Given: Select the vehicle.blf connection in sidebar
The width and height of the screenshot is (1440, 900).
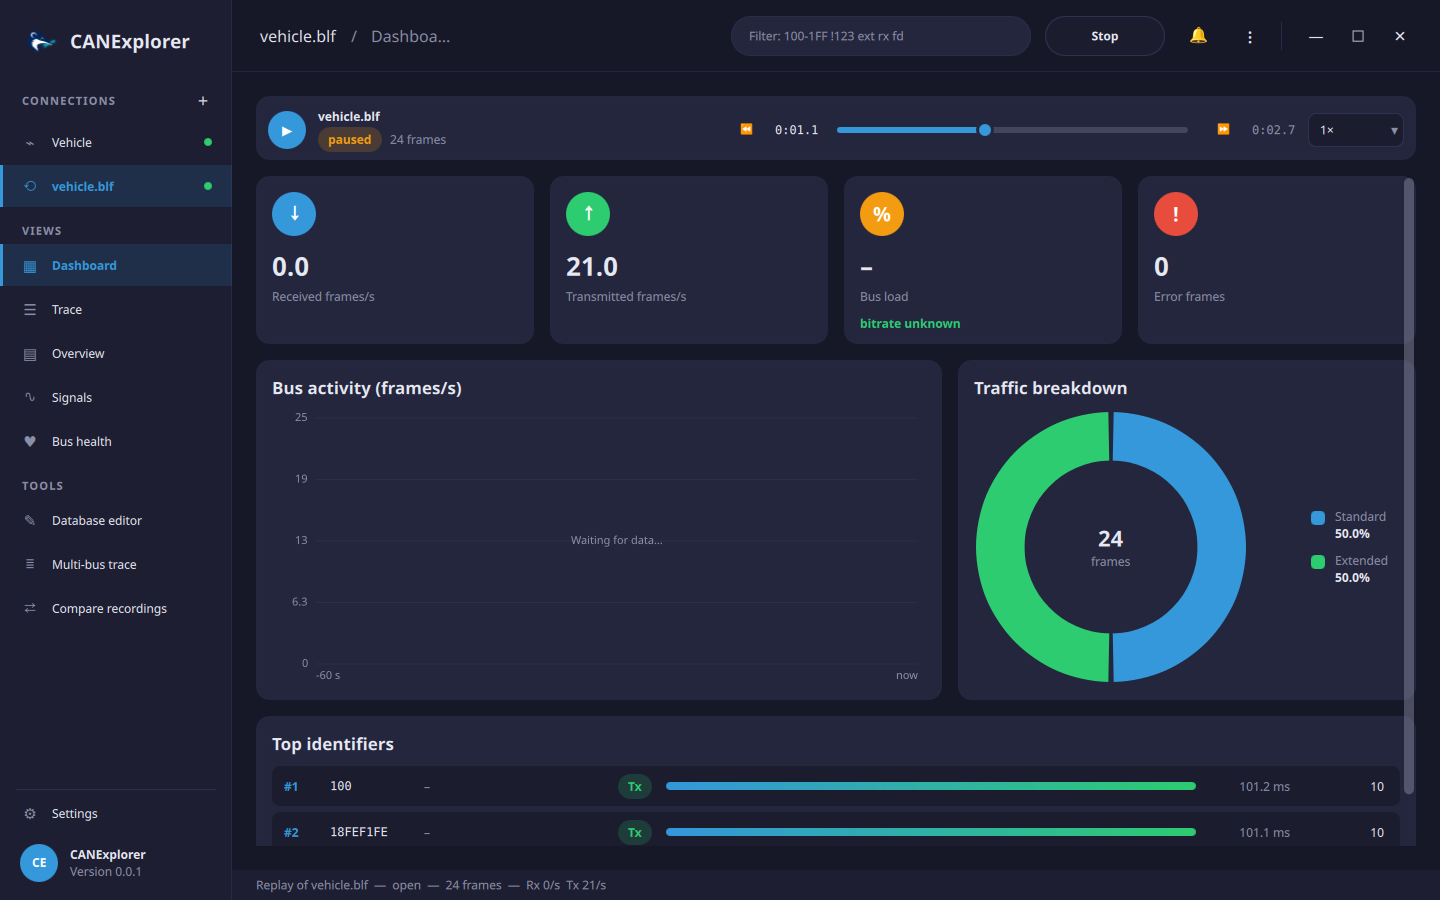Looking at the screenshot, I should click(x=116, y=186).
